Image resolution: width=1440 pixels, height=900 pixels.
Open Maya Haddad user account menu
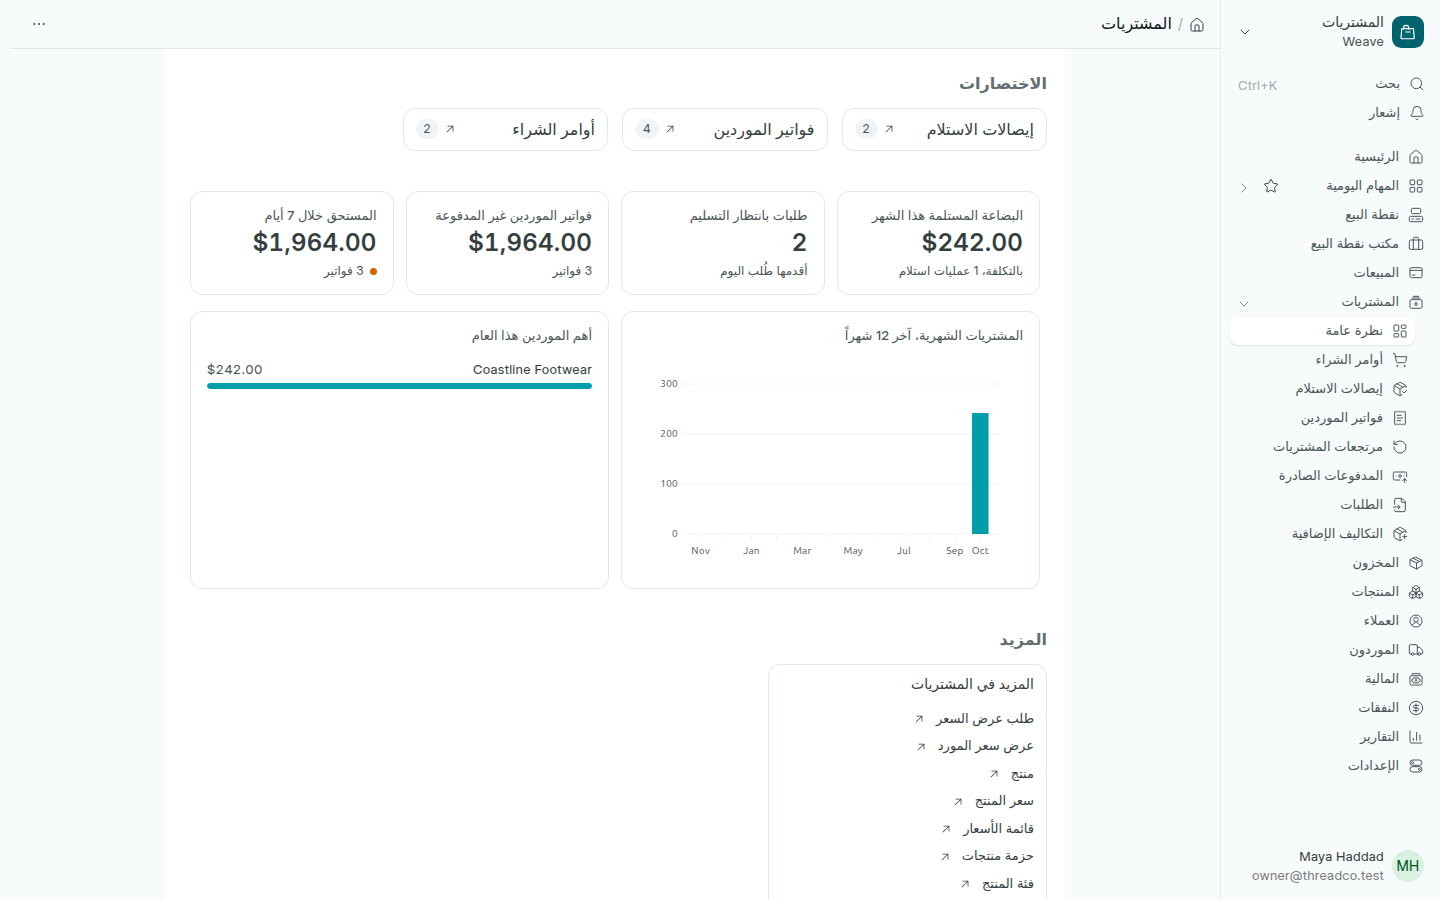[x=1330, y=866]
